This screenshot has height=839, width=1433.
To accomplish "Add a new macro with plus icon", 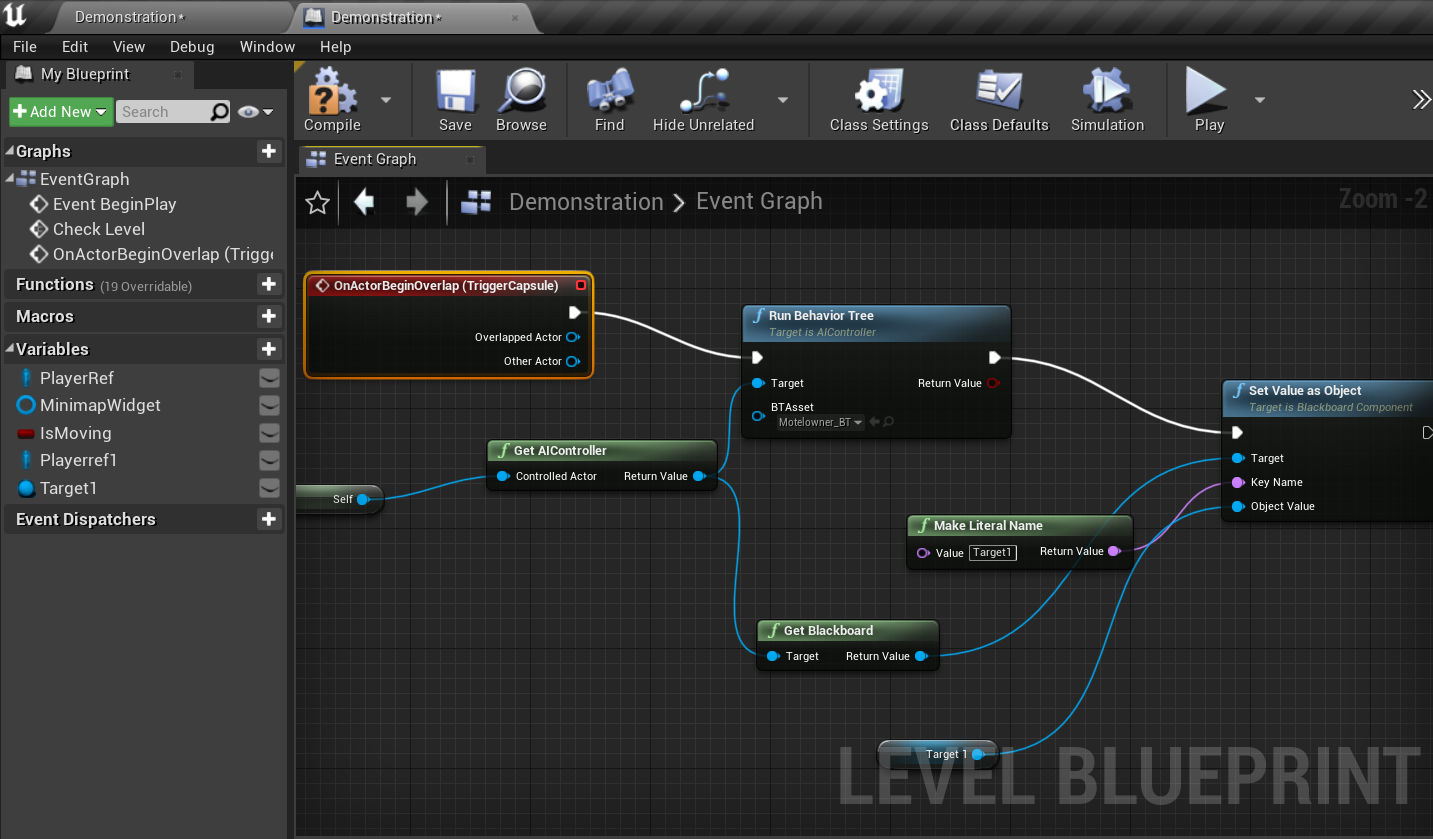I will (x=269, y=316).
